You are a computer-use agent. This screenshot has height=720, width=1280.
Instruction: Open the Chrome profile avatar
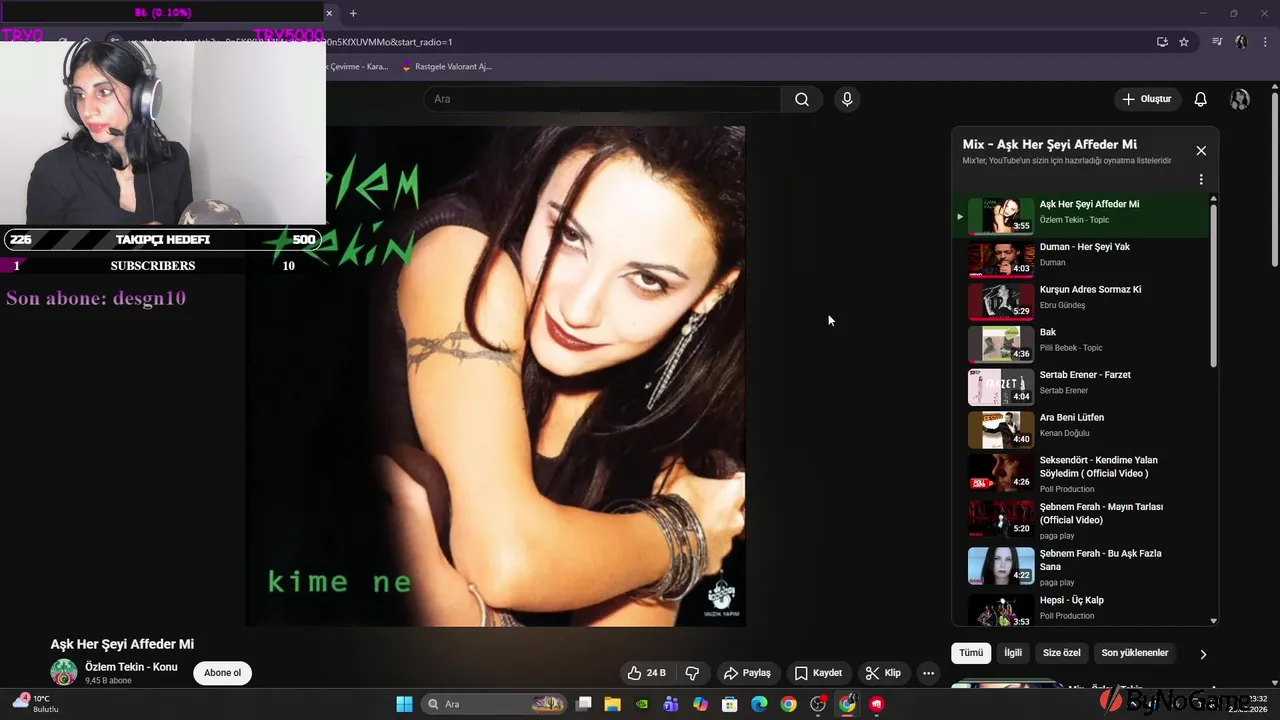[1241, 42]
